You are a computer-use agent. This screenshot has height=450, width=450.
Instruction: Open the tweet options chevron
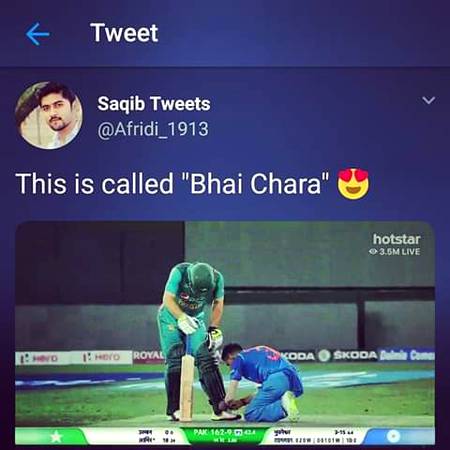(428, 100)
